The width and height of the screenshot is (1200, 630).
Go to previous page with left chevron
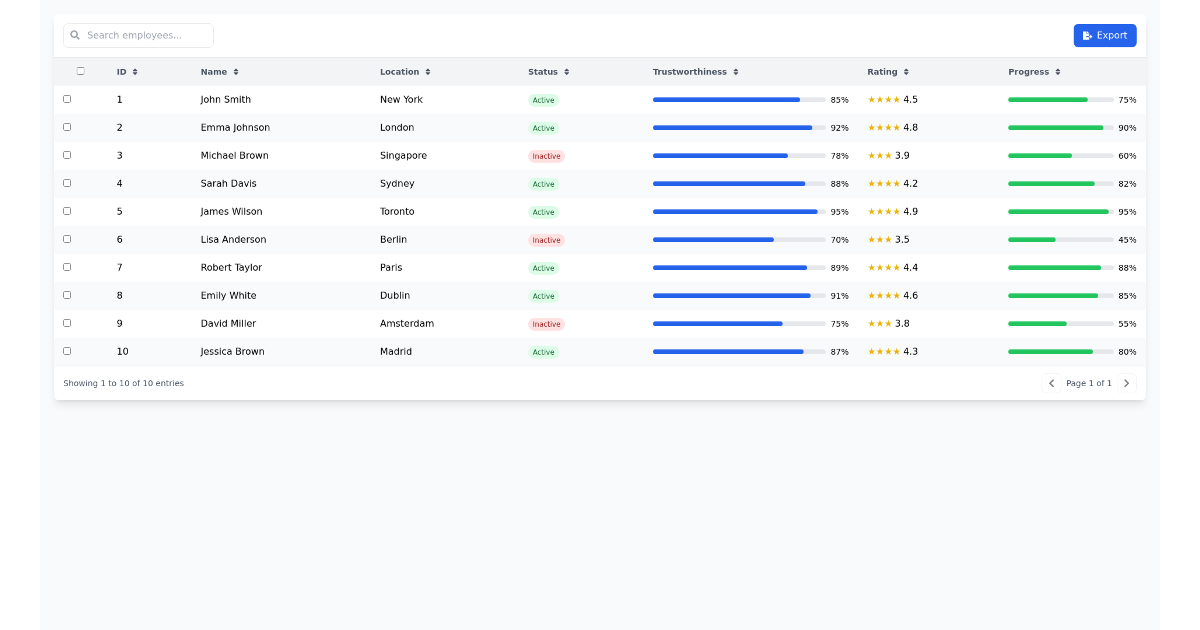point(1051,383)
